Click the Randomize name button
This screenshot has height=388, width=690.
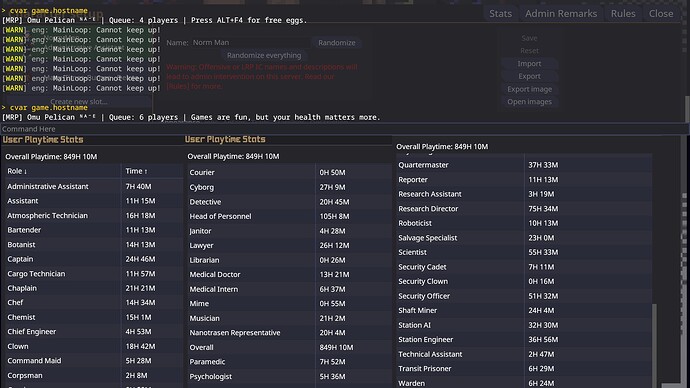click(x=337, y=43)
